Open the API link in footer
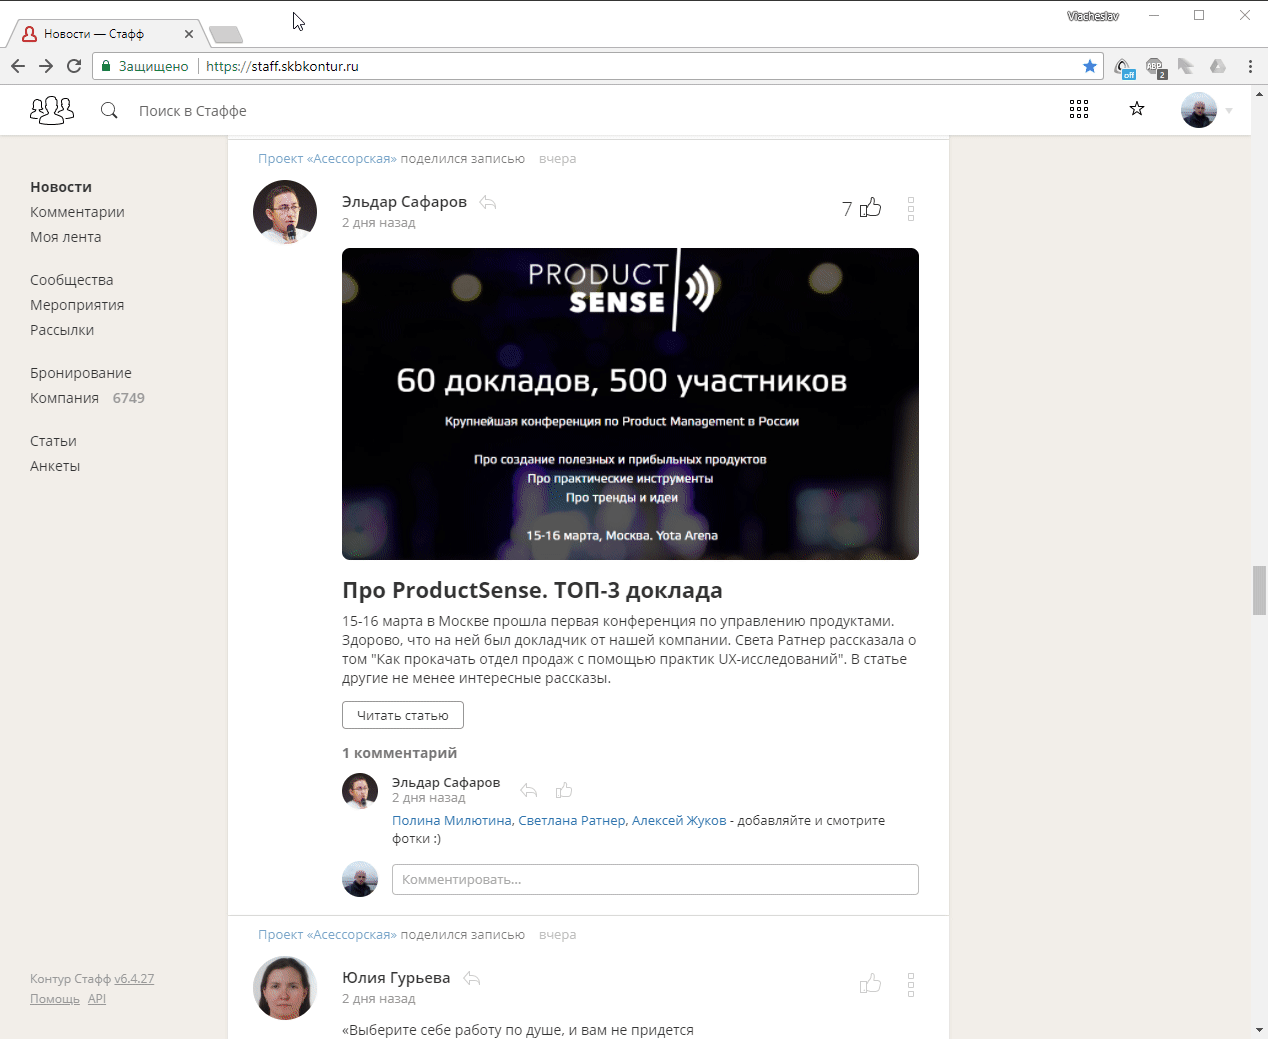This screenshot has width=1268, height=1039. tap(97, 999)
